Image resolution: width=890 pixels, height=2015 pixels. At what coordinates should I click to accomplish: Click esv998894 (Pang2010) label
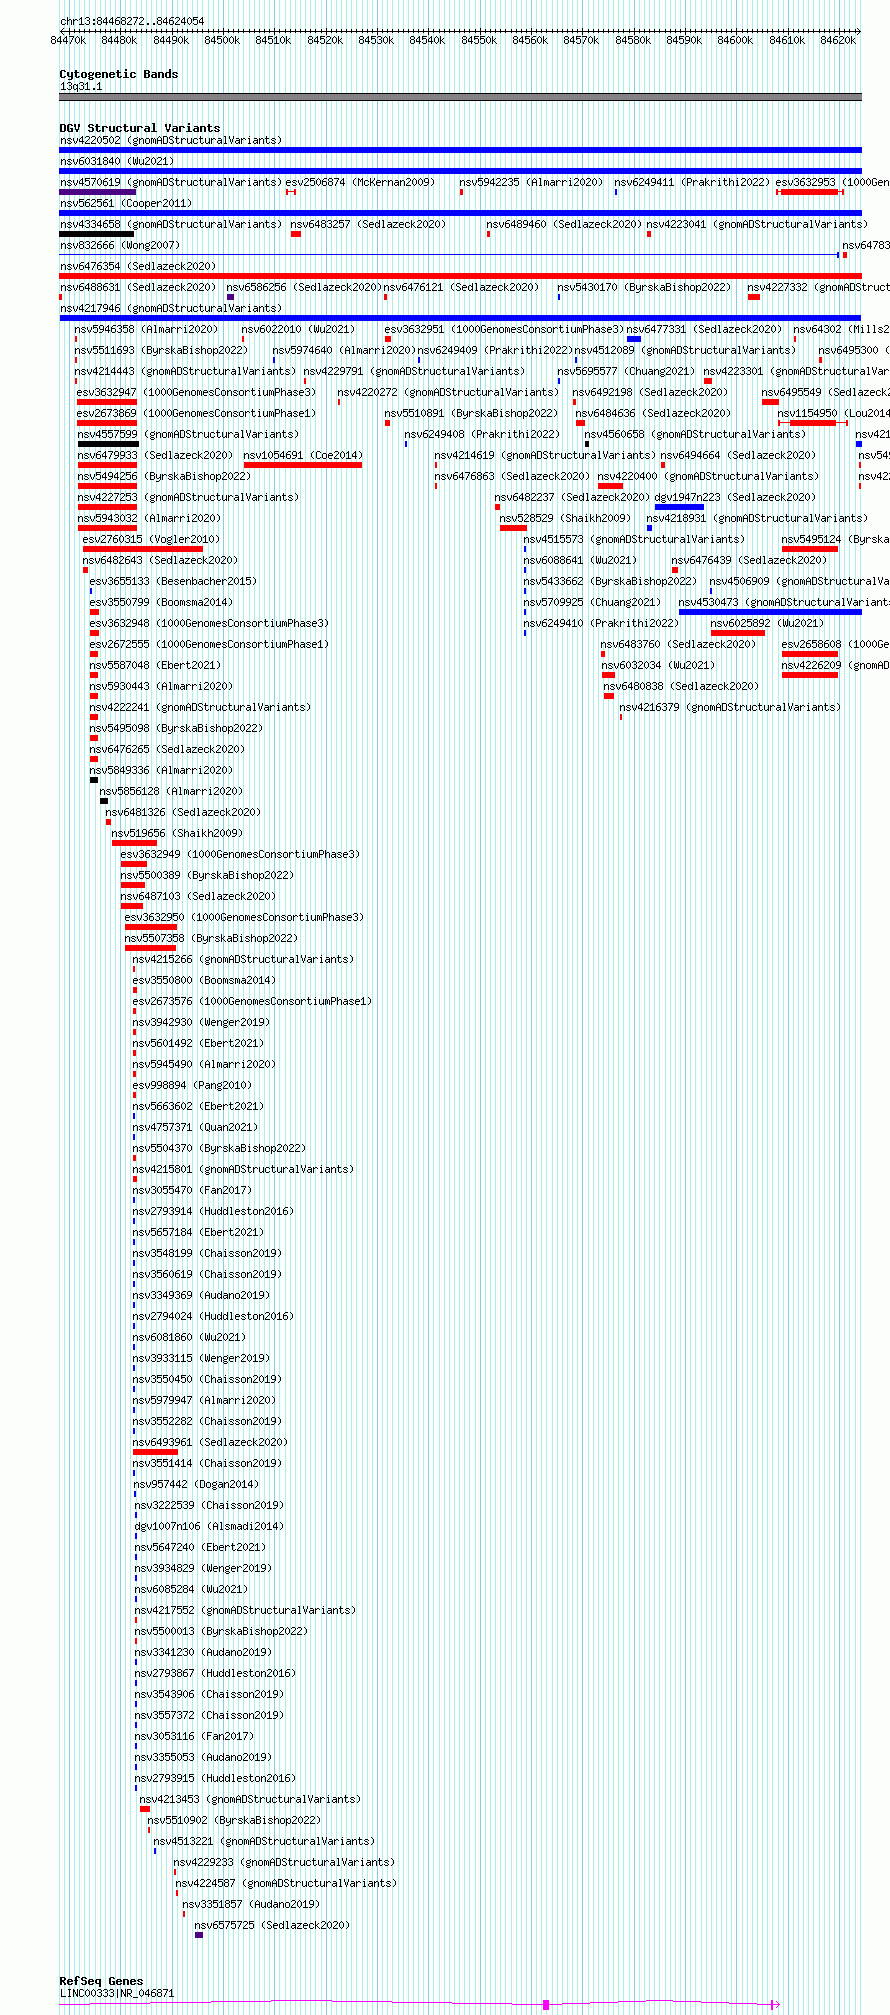pos(192,1085)
